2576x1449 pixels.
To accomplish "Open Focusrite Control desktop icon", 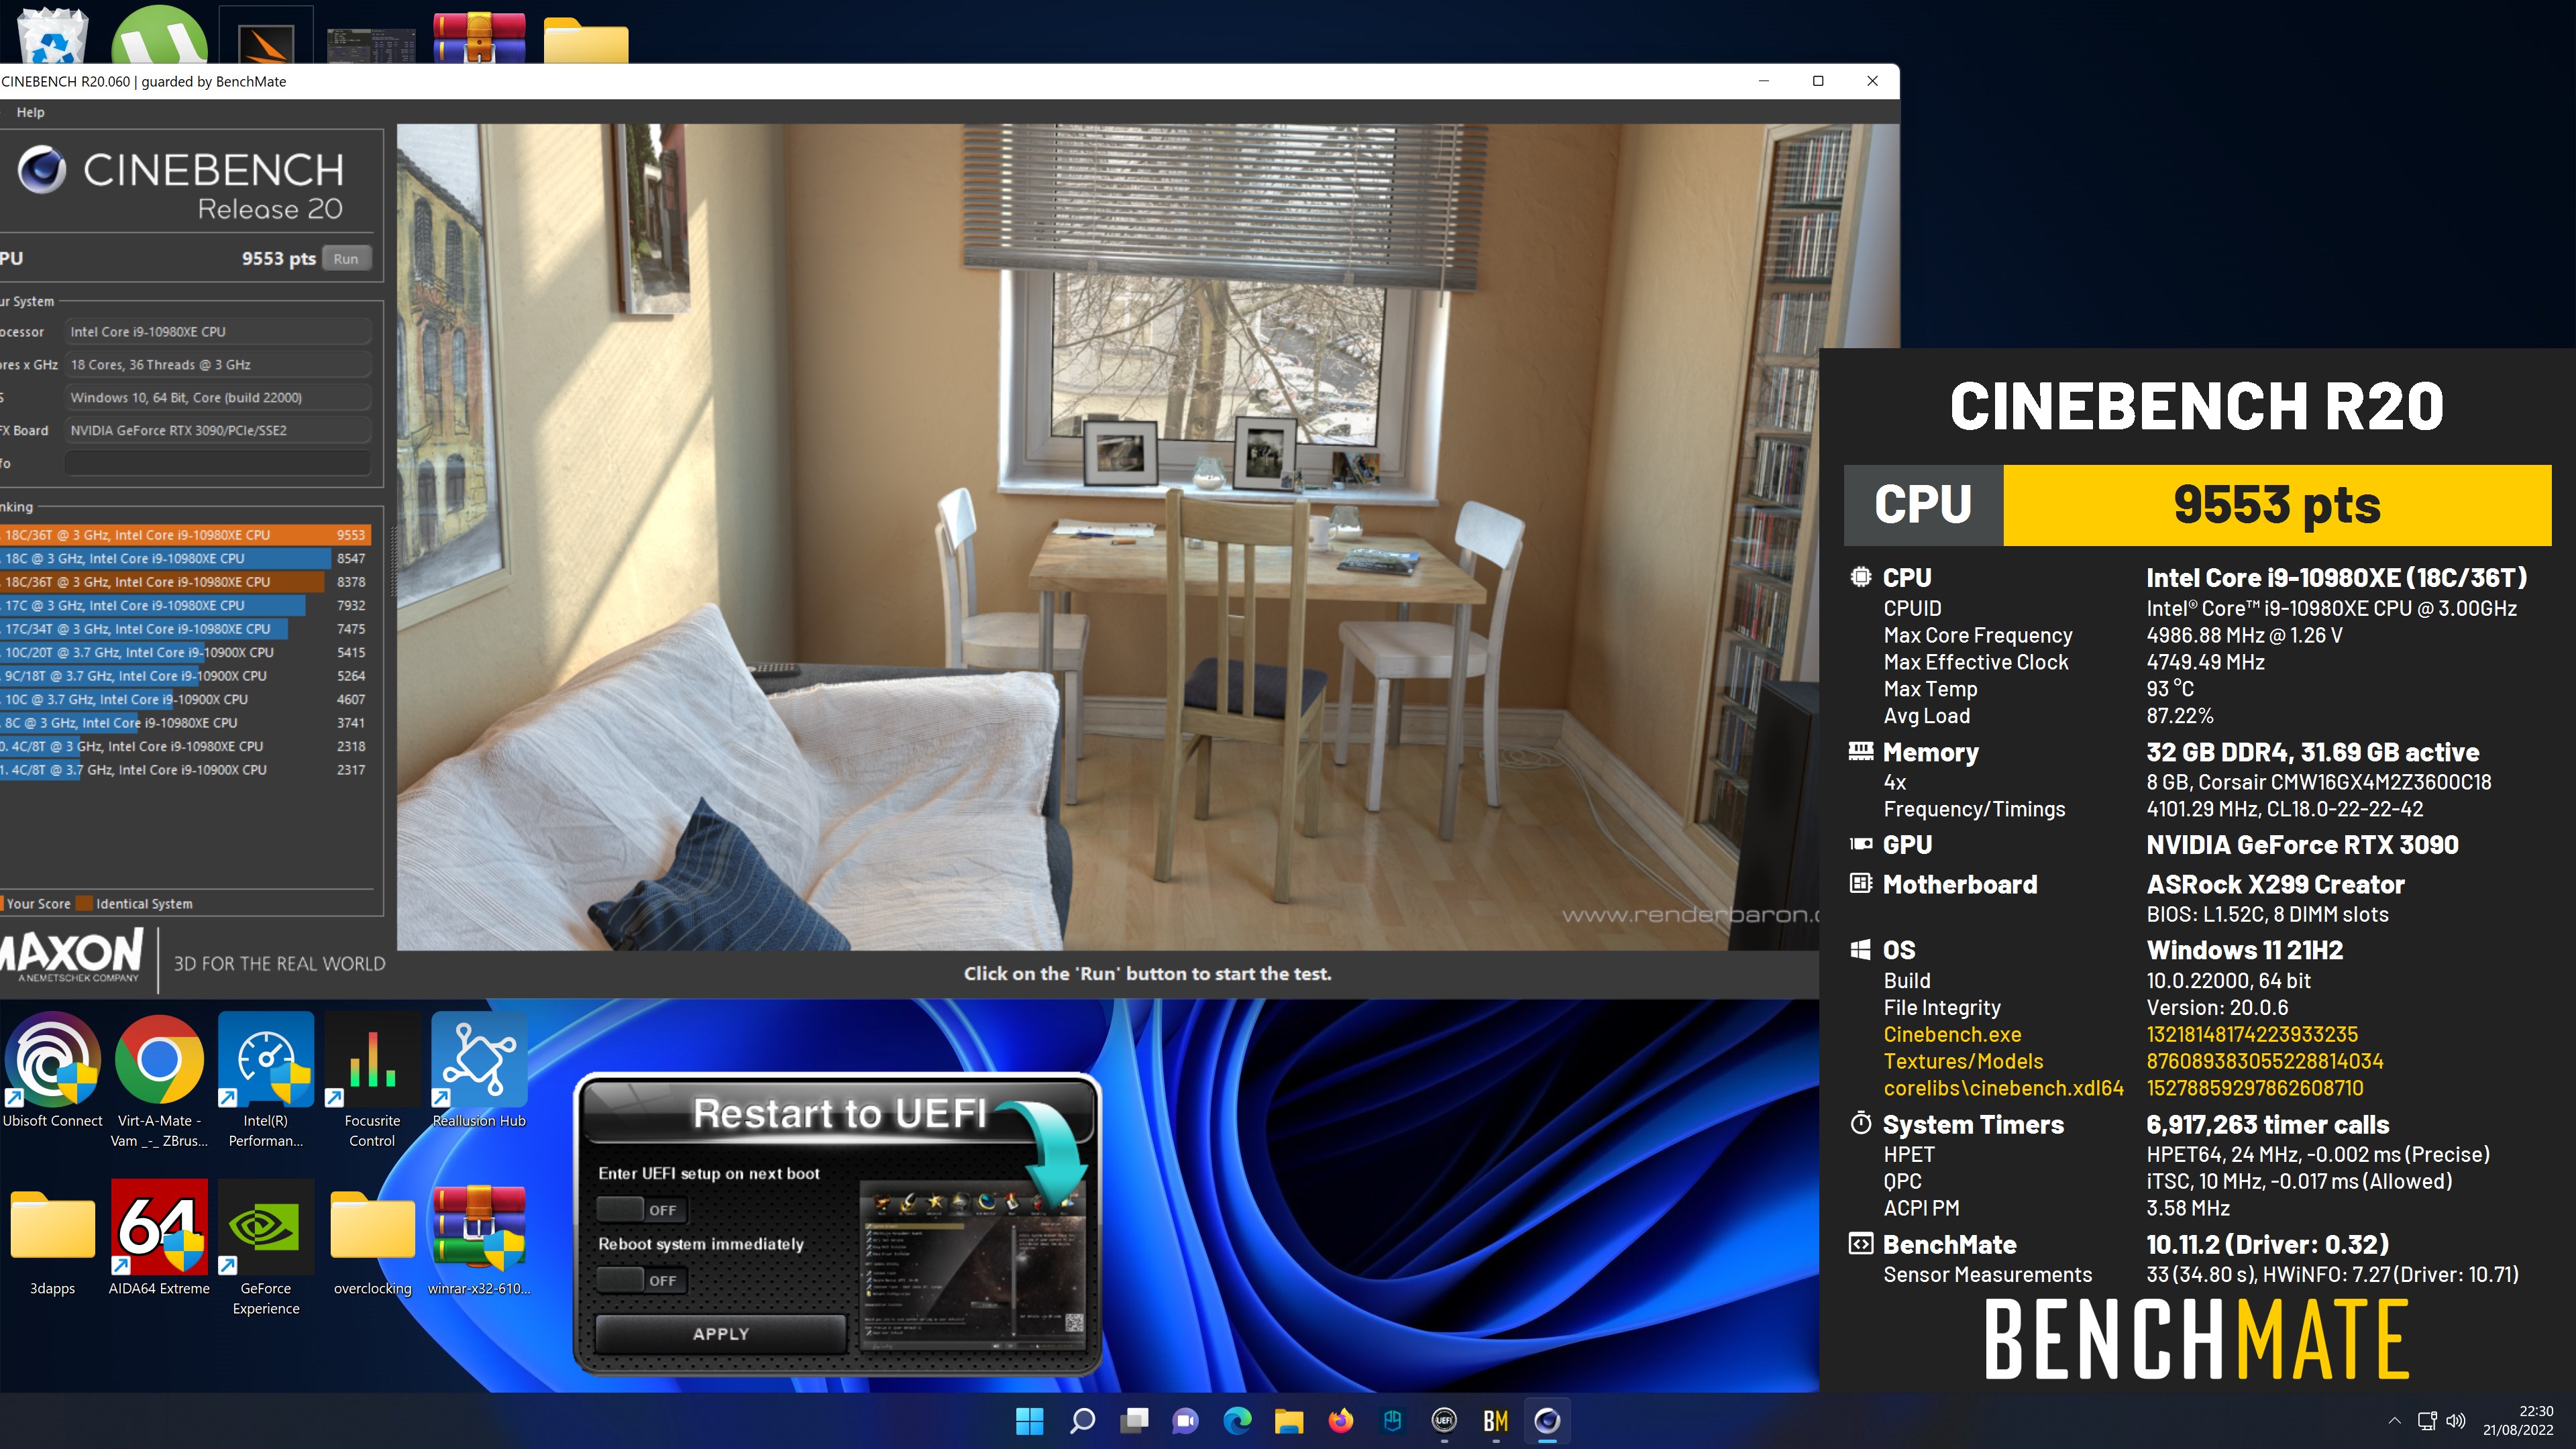I will point(372,1080).
